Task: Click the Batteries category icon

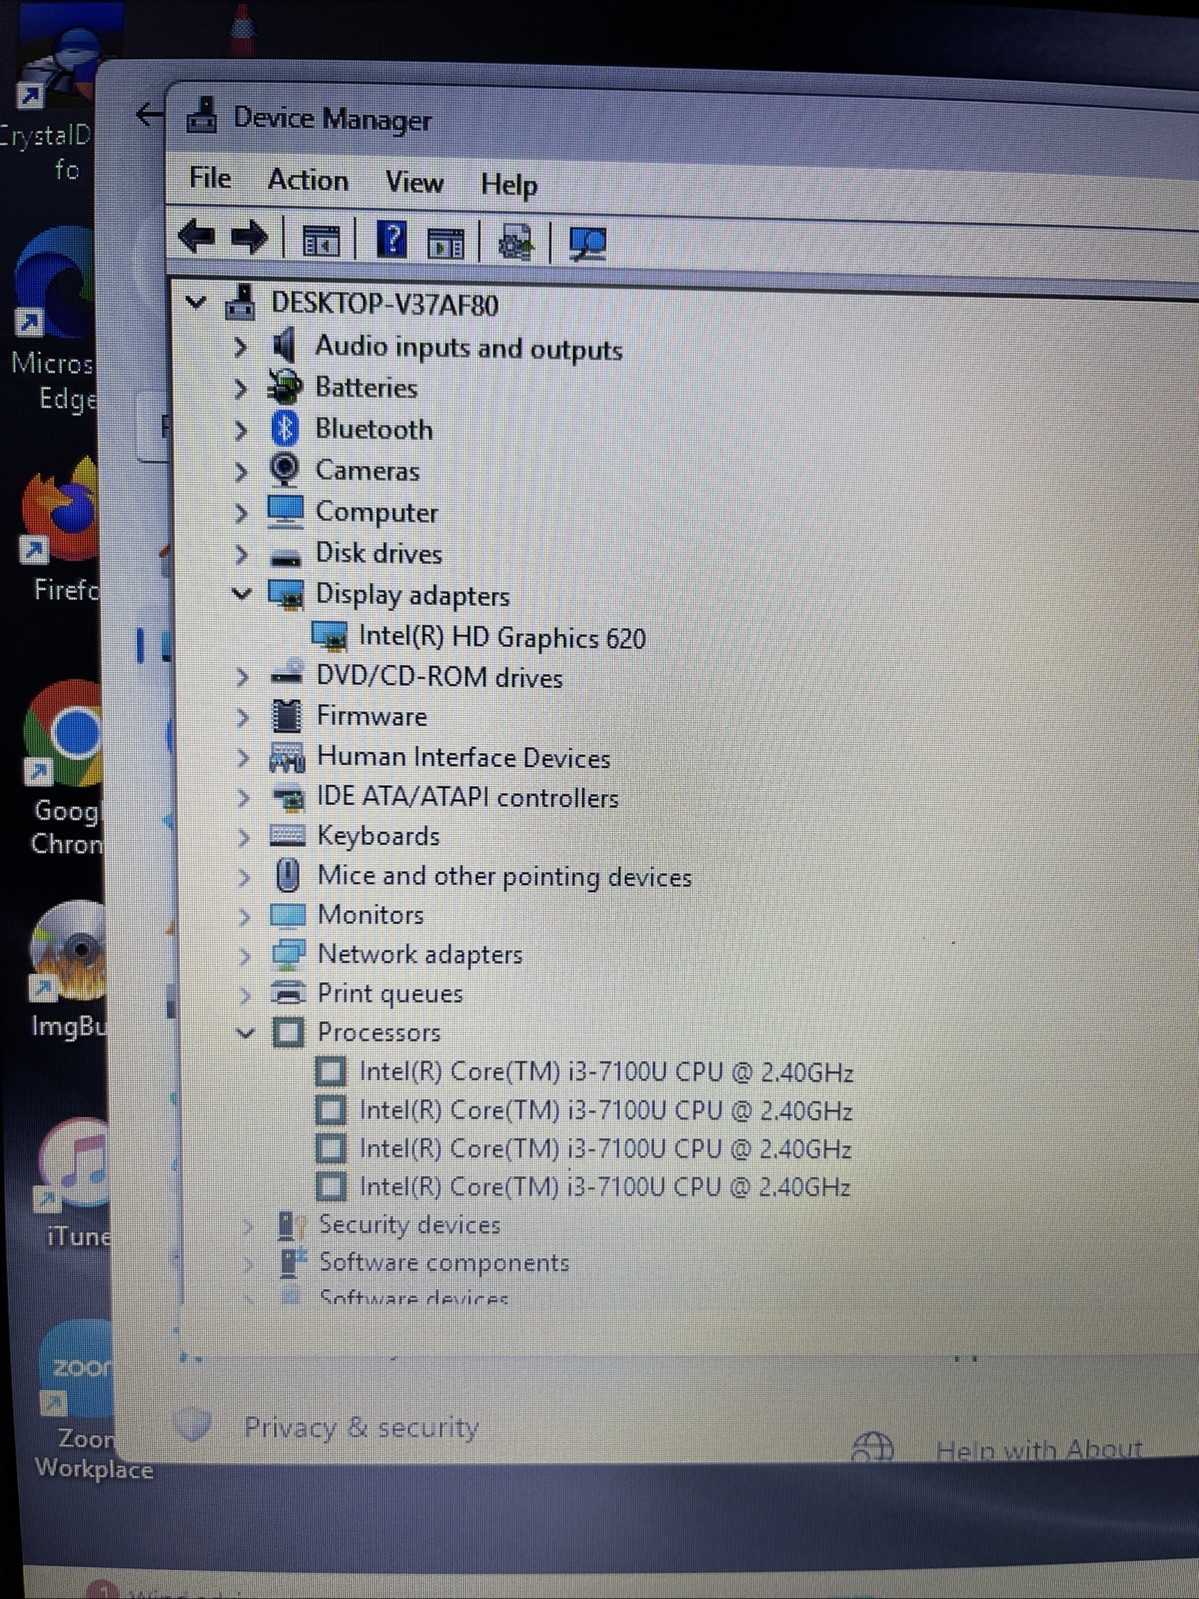Action: pos(285,386)
